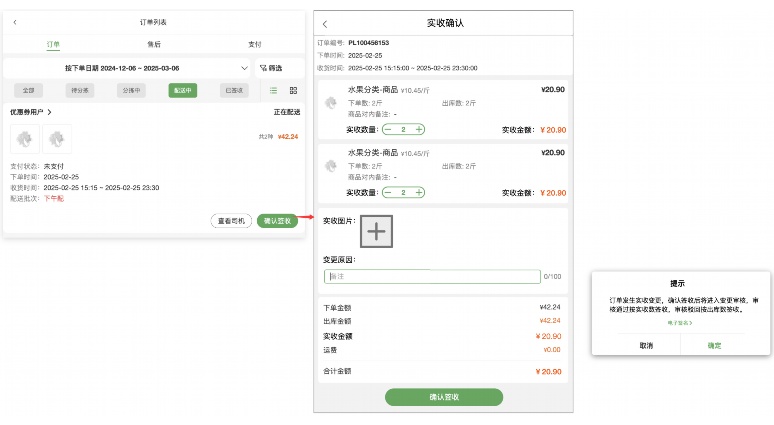Click the second product's quantity value field

[x=403, y=193]
